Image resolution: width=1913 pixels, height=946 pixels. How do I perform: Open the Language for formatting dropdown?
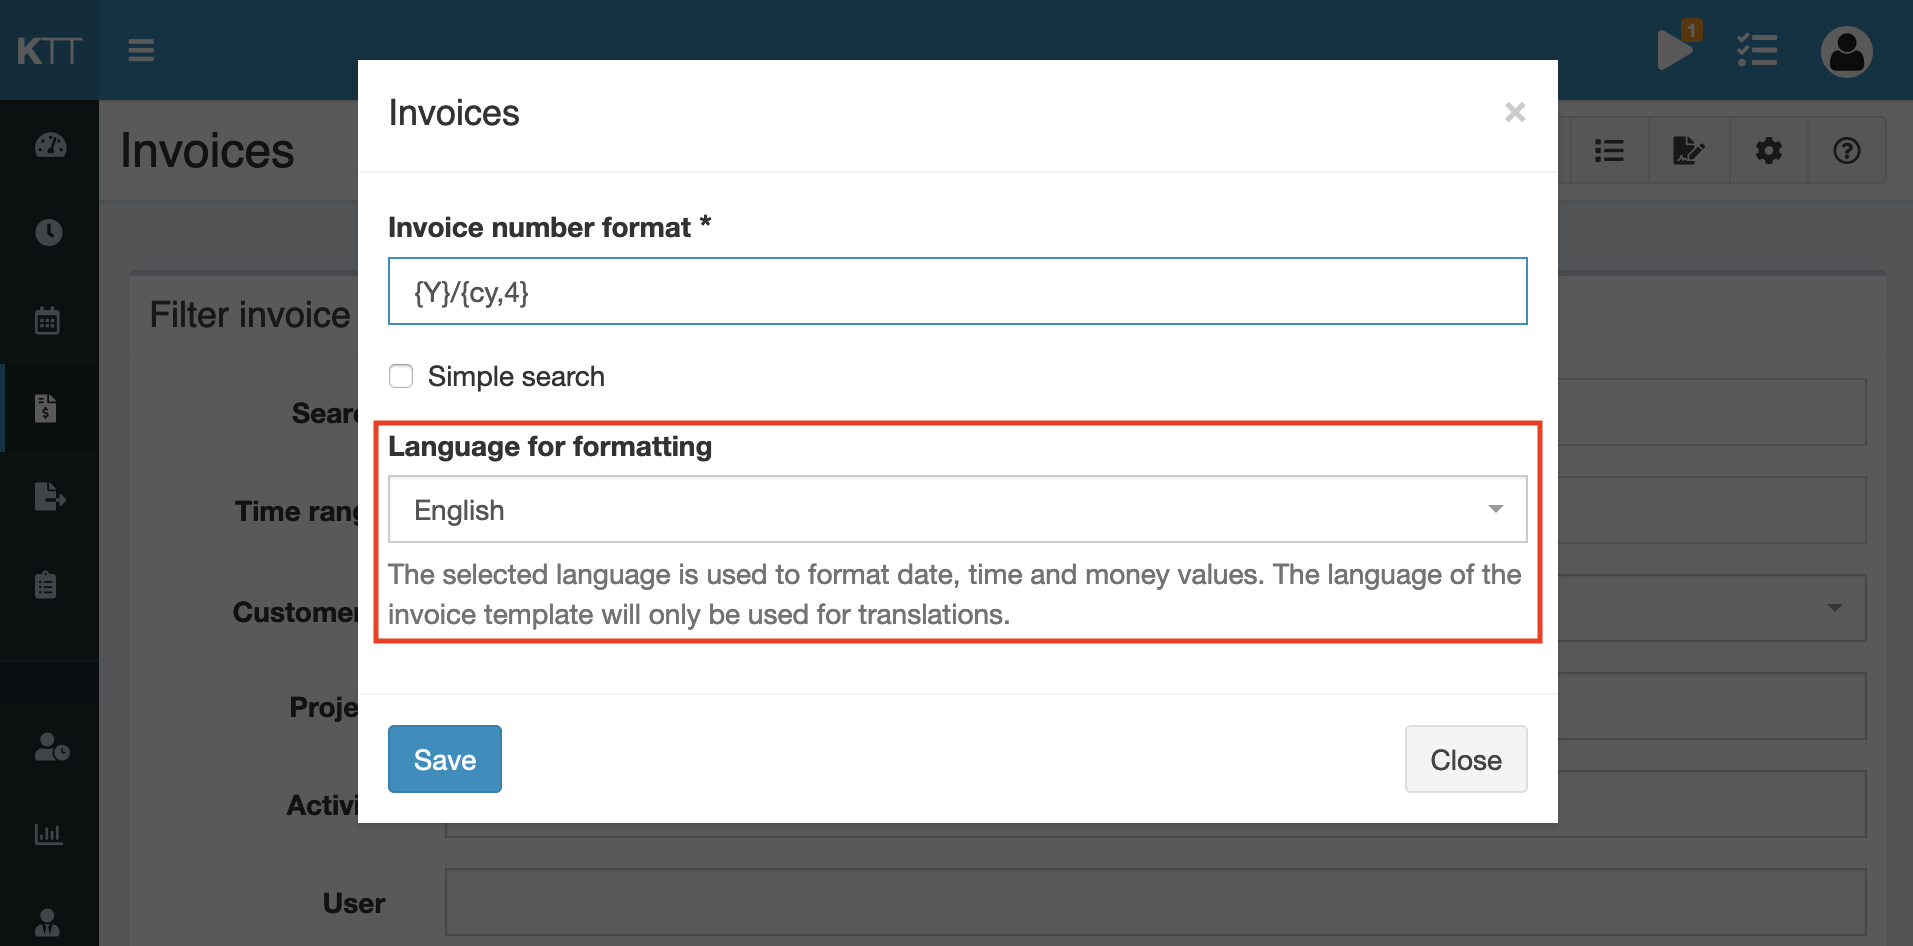click(957, 509)
